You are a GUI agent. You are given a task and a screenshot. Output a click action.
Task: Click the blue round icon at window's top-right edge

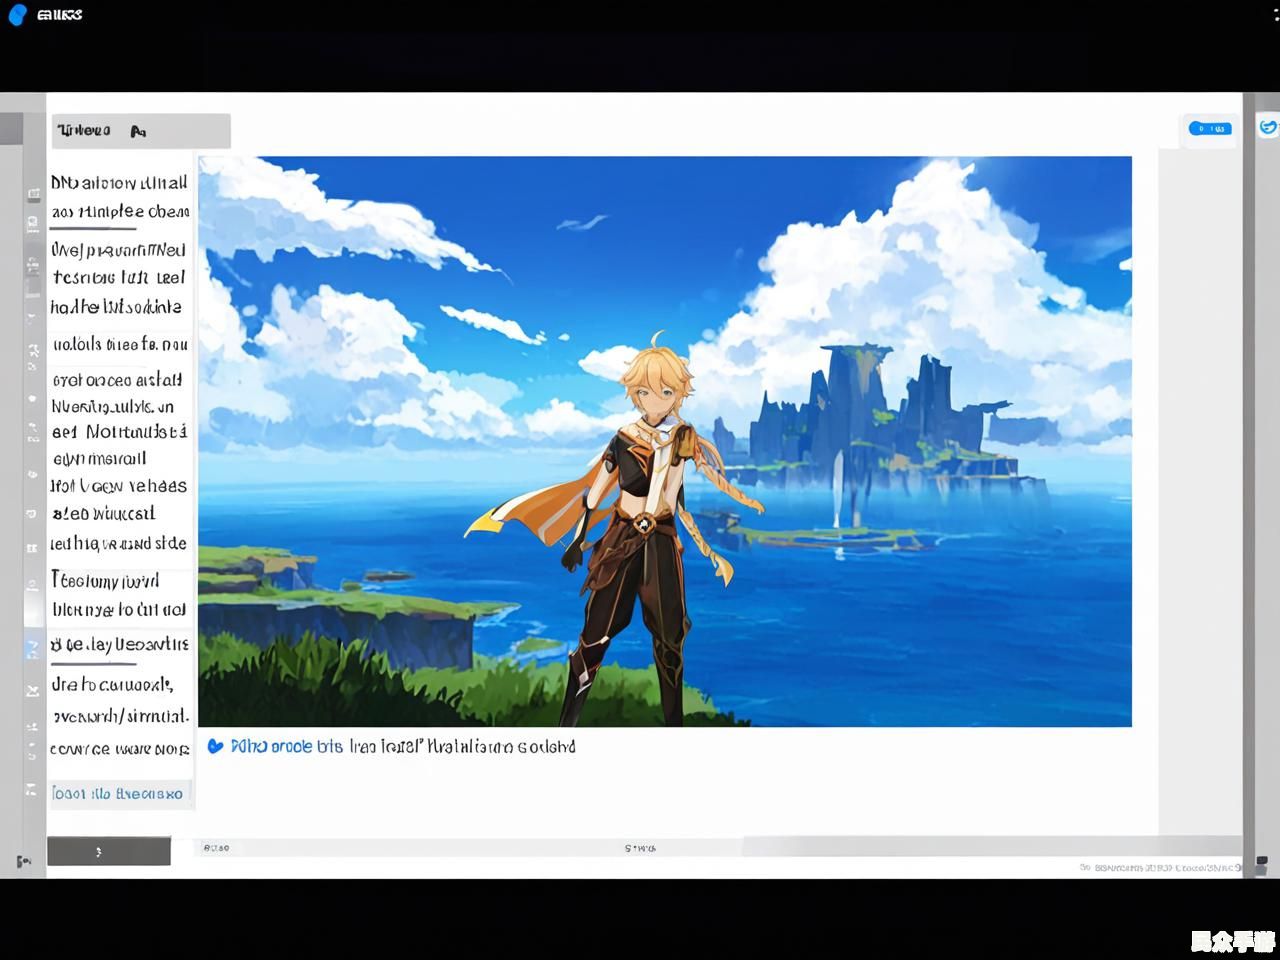[x=1268, y=127]
